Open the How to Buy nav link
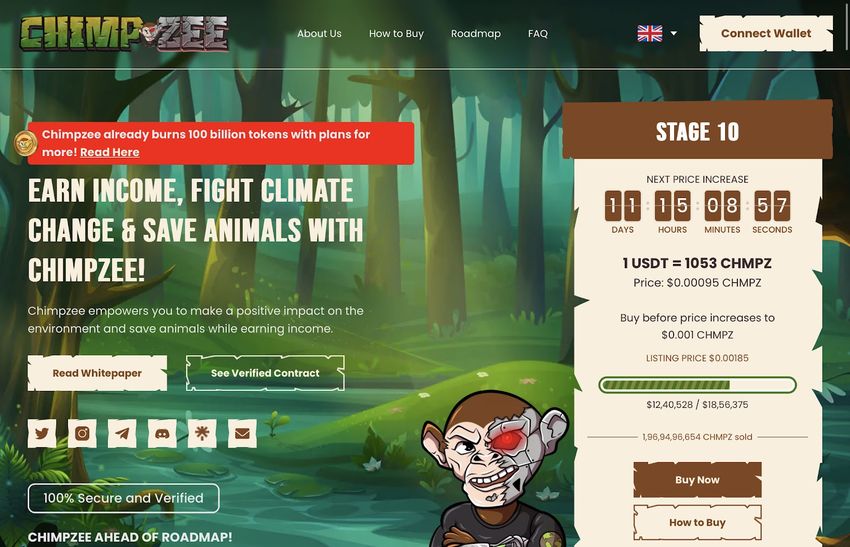Screen dimensions: 850x547 pyautogui.click(x=396, y=34)
